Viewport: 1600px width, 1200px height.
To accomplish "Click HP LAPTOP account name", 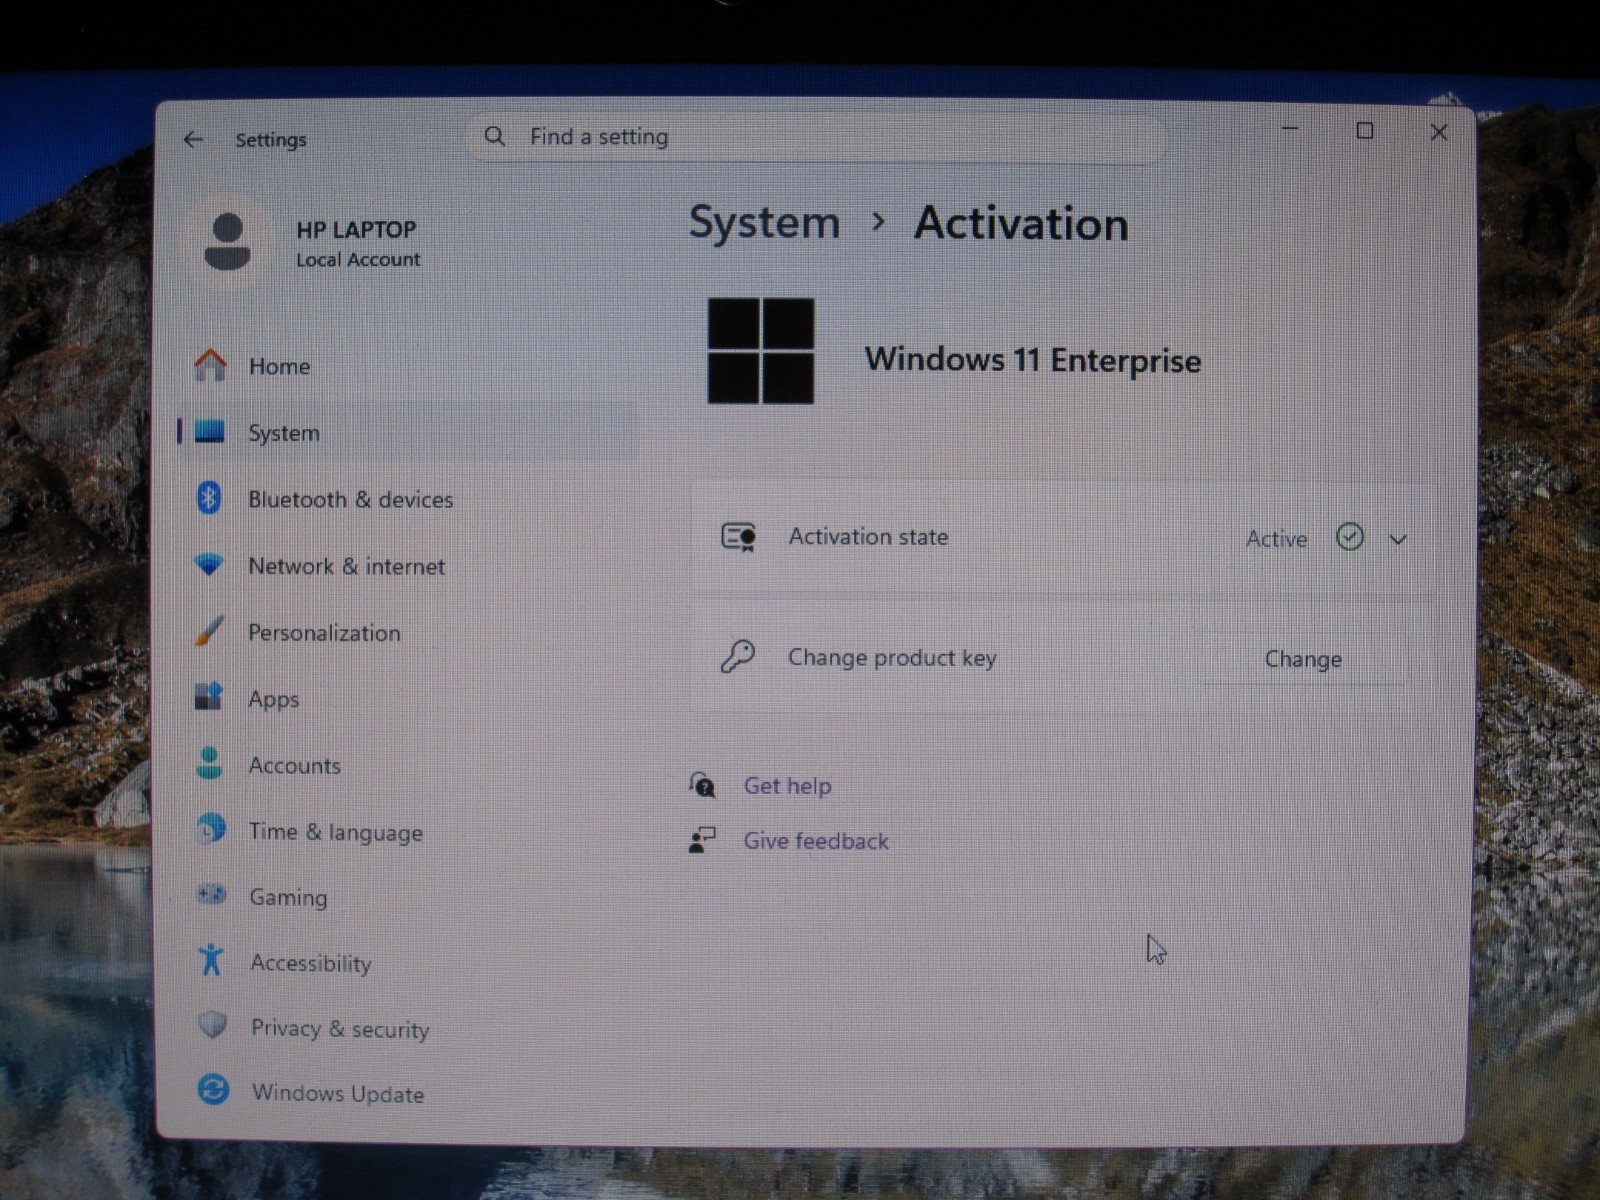I will (356, 229).
